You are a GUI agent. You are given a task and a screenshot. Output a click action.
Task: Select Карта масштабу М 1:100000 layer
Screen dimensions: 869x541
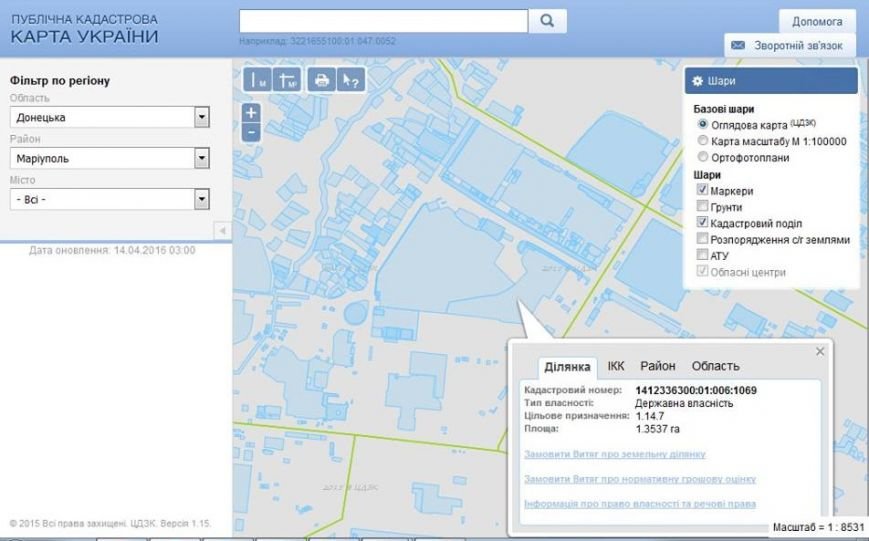click(x=703, y=140)
